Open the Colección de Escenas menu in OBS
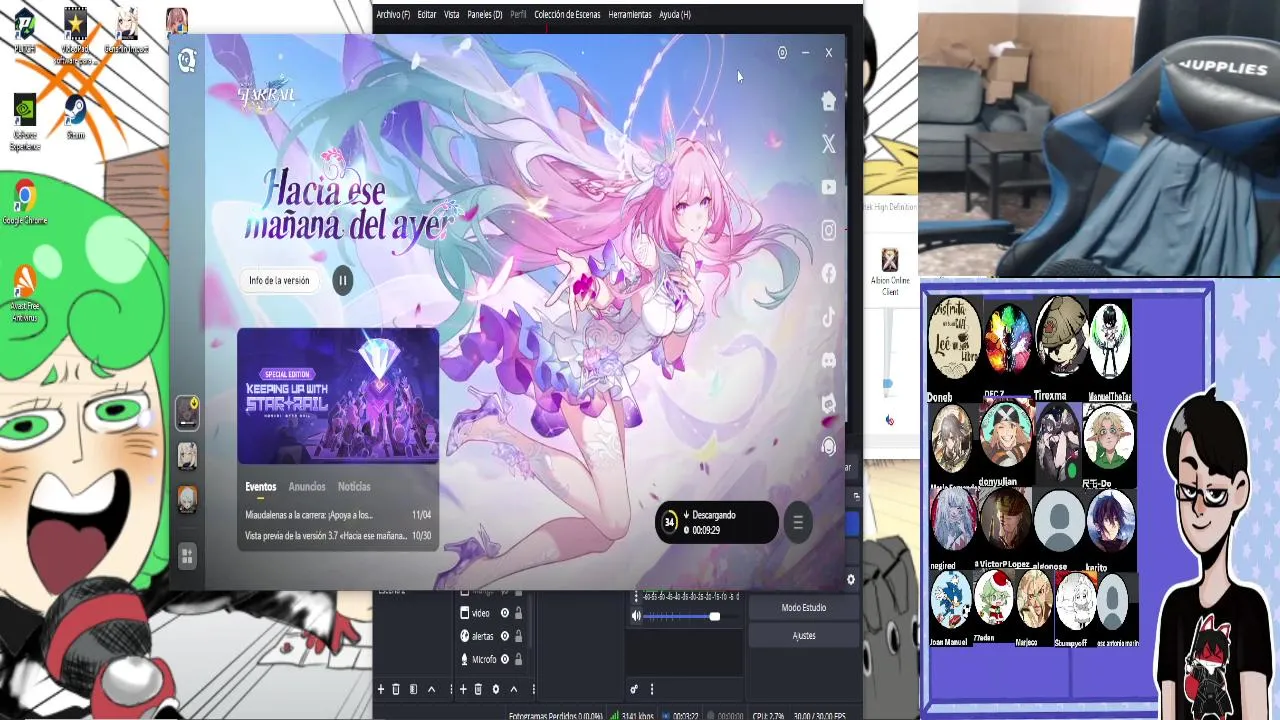The width and height of the screenshot is (1280, 720). [x=567, y=15]
